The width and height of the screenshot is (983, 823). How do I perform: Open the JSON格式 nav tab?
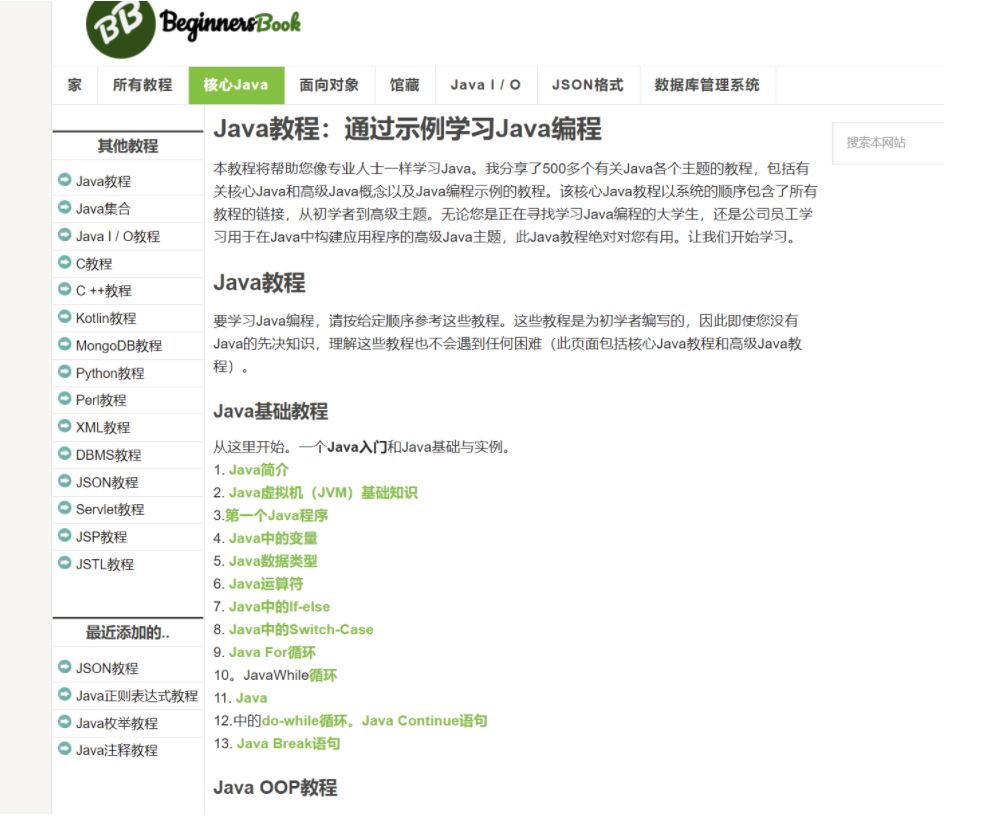589,85
